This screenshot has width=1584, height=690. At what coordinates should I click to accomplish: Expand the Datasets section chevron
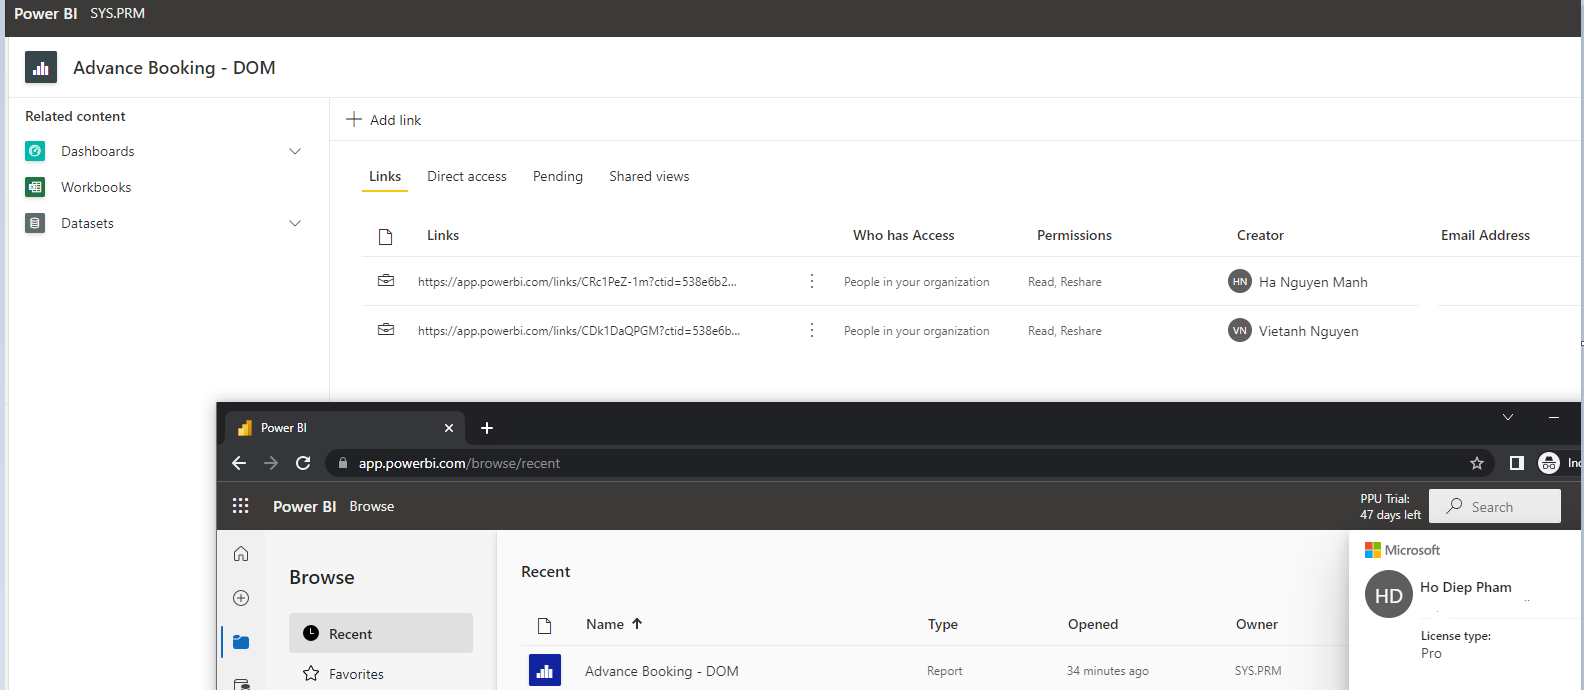coord(295,223)
